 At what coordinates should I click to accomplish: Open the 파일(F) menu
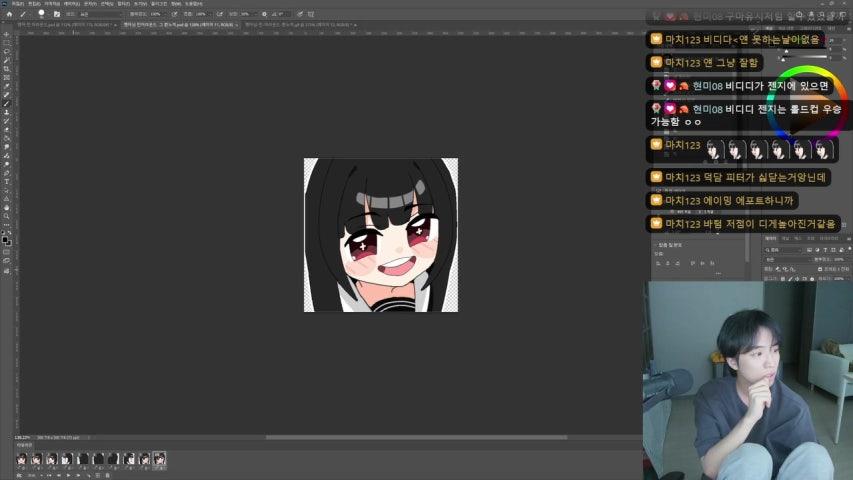(18, 4)
